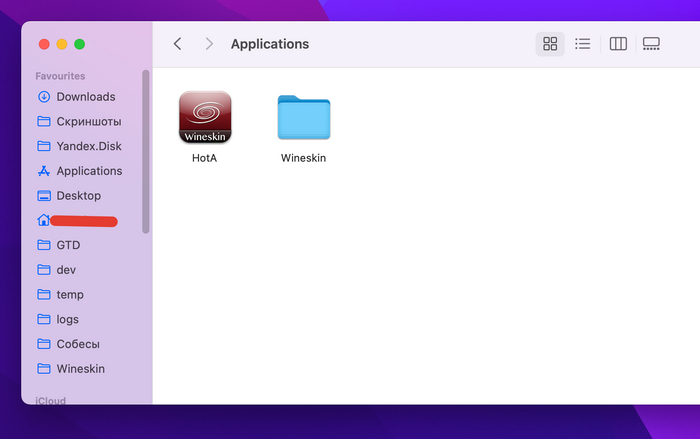Open the HotA Wineskin application
Viewport: 700px width, 439px height.
tap(204, 118)
